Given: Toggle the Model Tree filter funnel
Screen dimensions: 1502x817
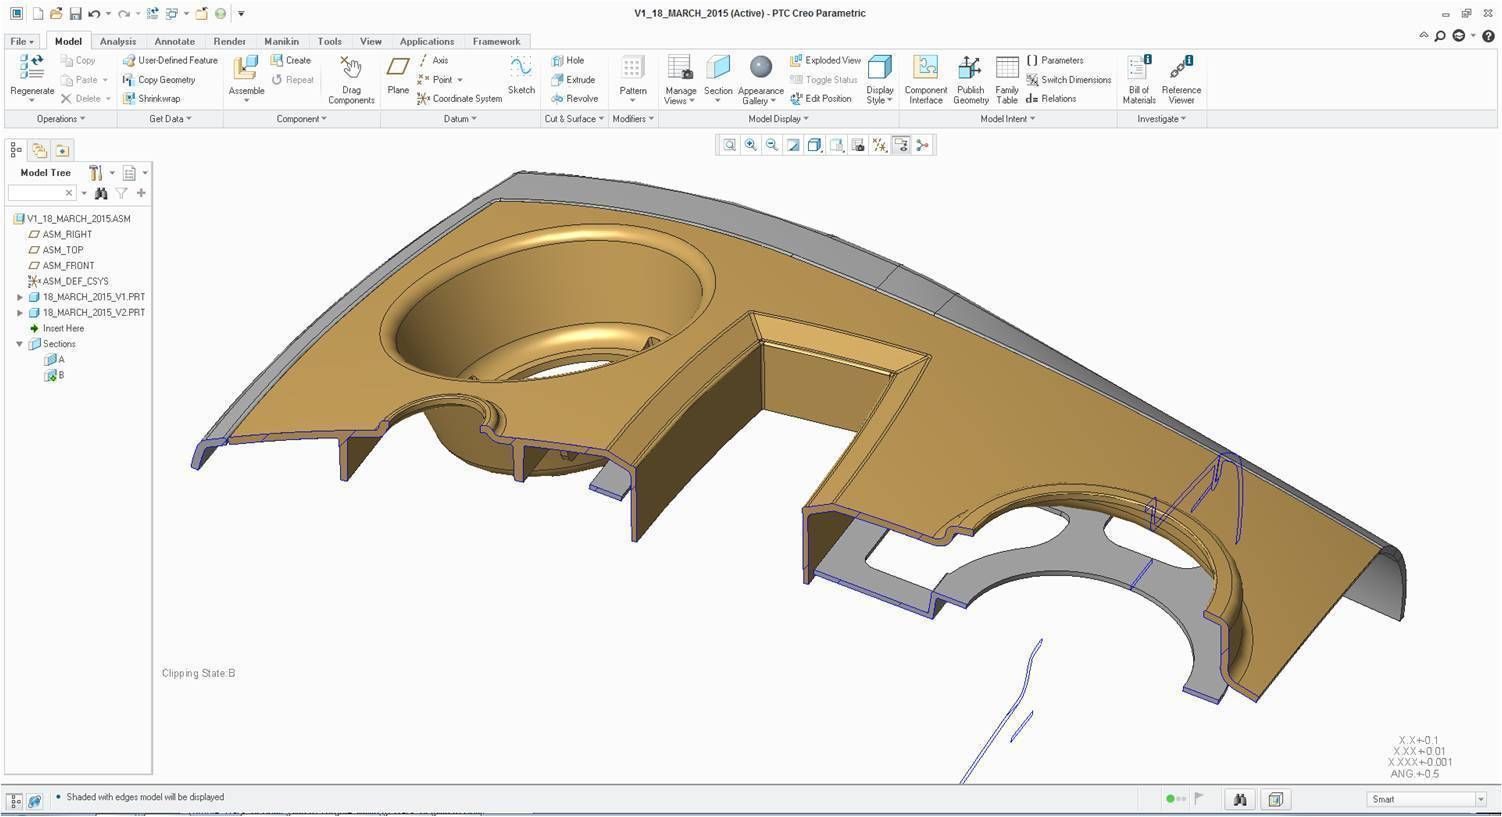Looking at the screenshot, I should point(121,193).
